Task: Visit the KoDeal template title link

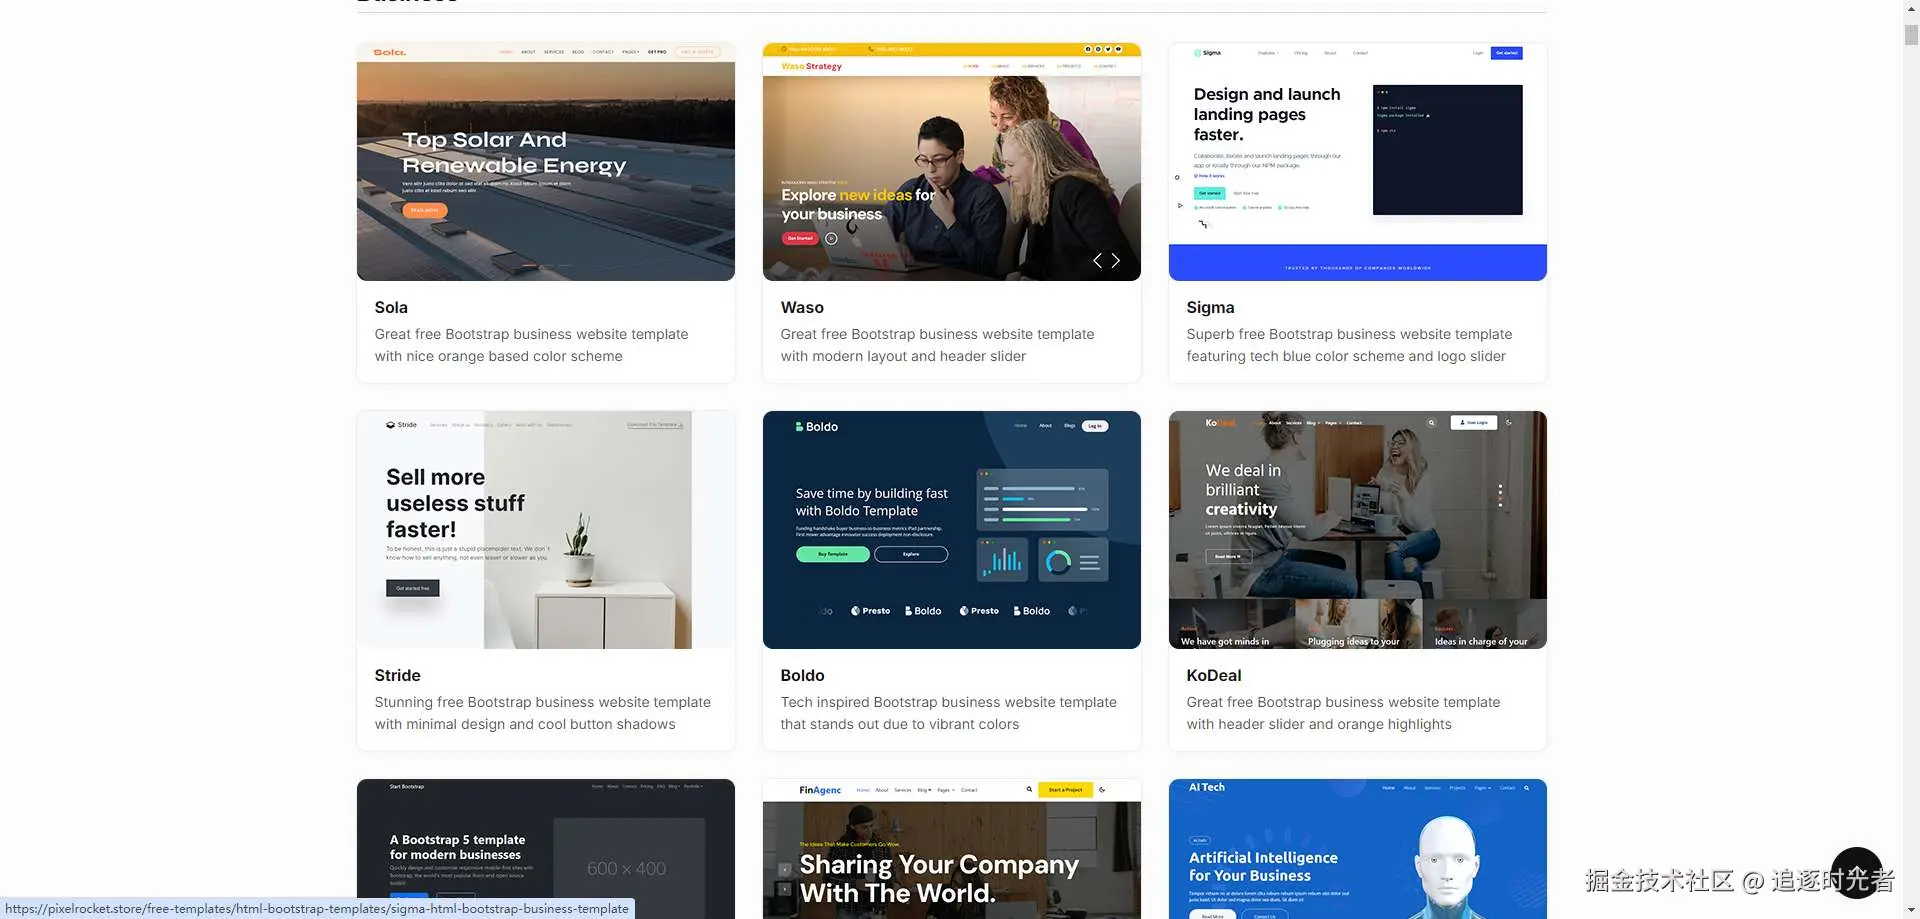Action: tap(1214, 676)
